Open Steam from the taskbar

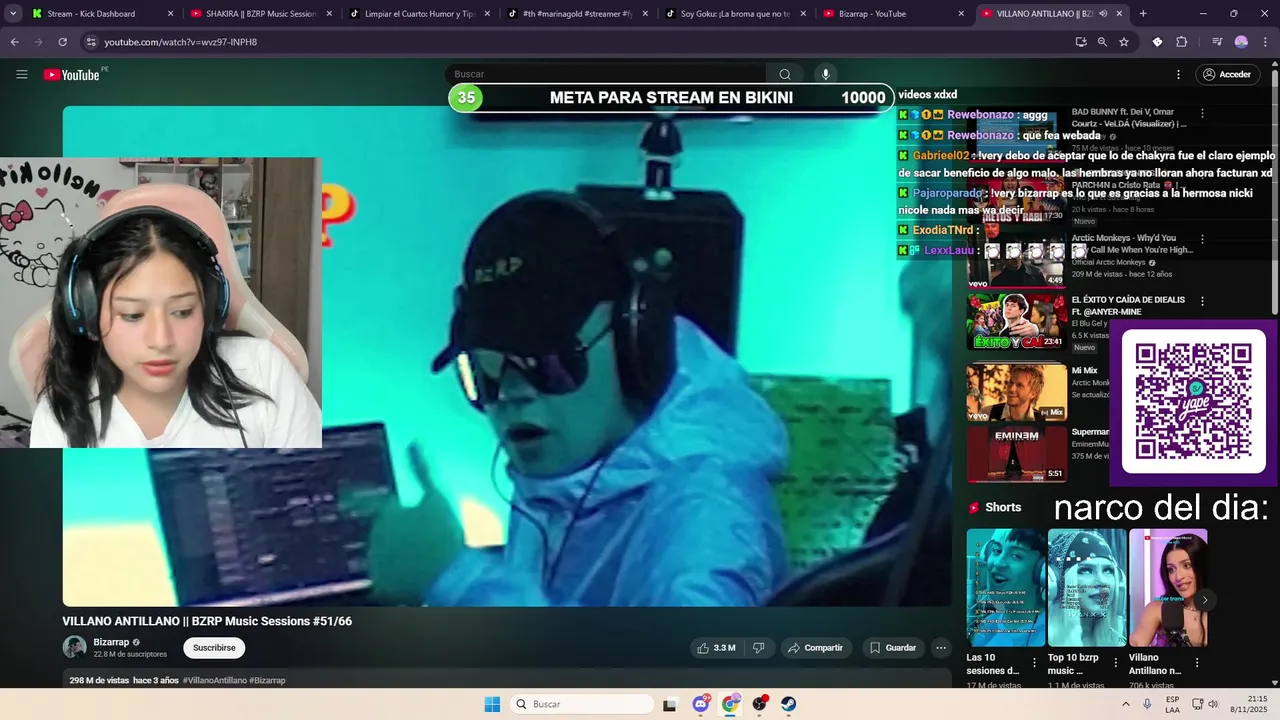point(789,704)
